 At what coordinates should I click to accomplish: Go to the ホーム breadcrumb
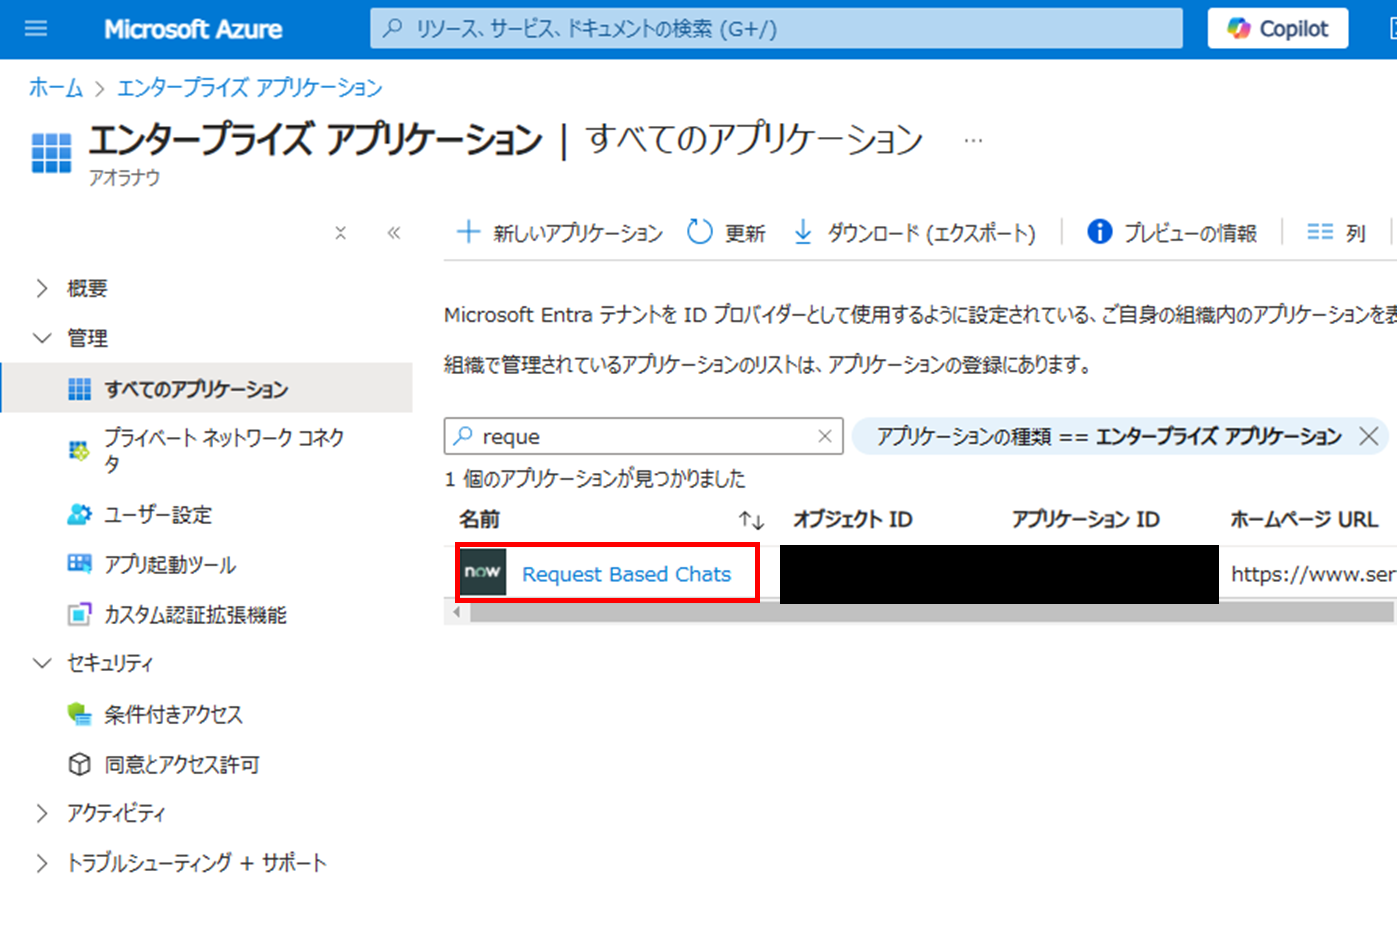point(56,88)
